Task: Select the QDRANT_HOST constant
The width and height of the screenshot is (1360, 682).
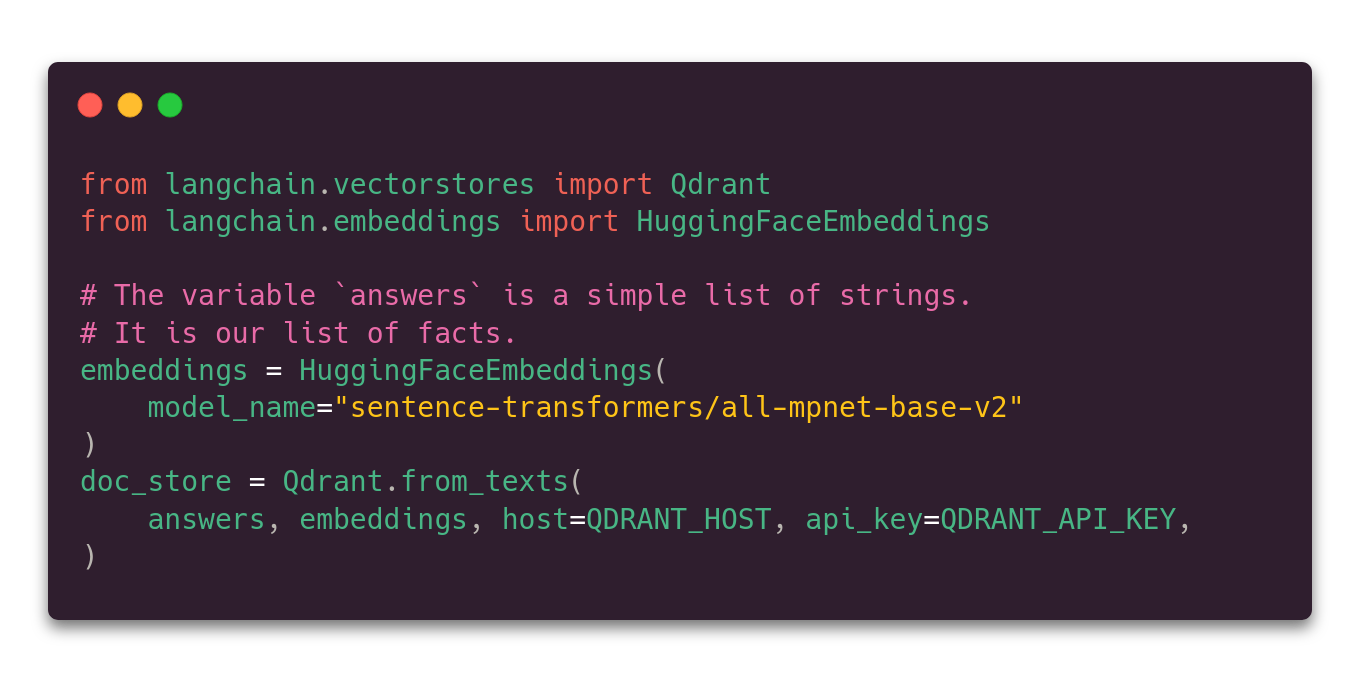Action: pos(678,520)
